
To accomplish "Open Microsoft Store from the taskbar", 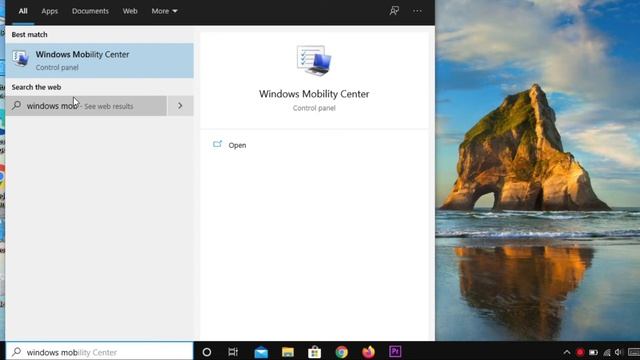I will pos(314,352).
